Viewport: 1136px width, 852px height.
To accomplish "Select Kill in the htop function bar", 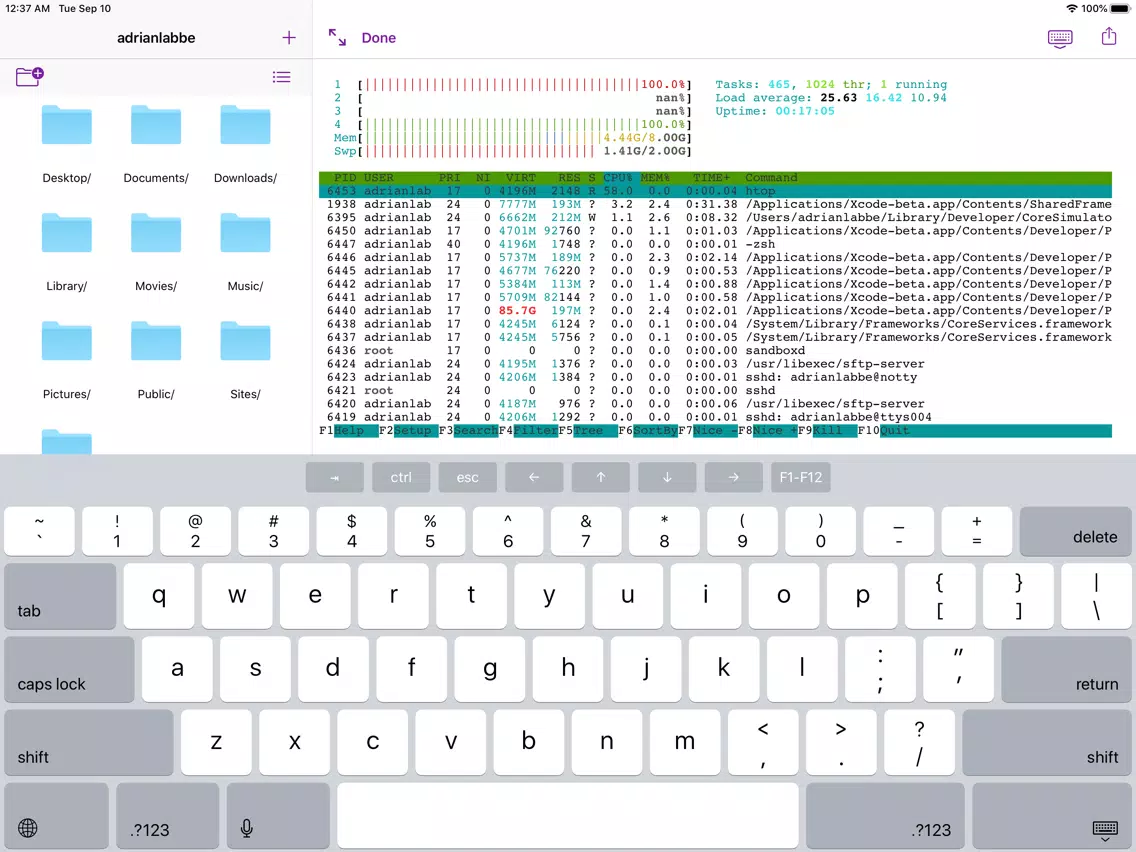I will click(828, 430).
